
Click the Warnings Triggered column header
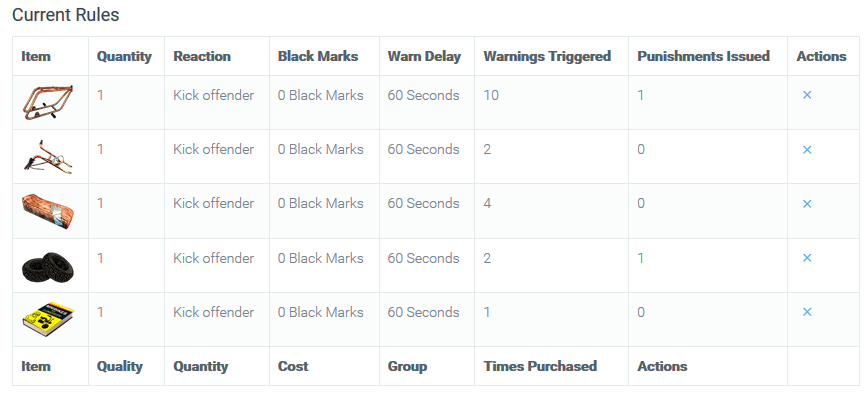547,56
